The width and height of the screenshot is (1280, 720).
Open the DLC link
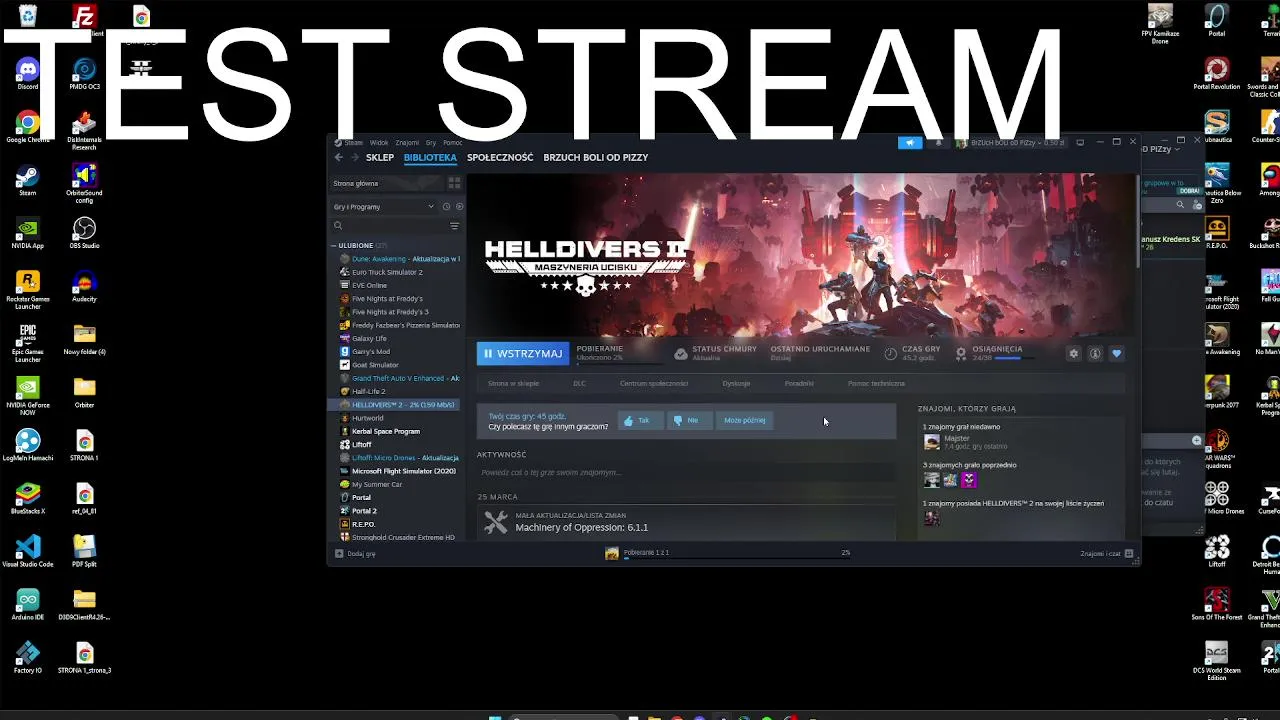pyautogui.click(x=579, y=383)
